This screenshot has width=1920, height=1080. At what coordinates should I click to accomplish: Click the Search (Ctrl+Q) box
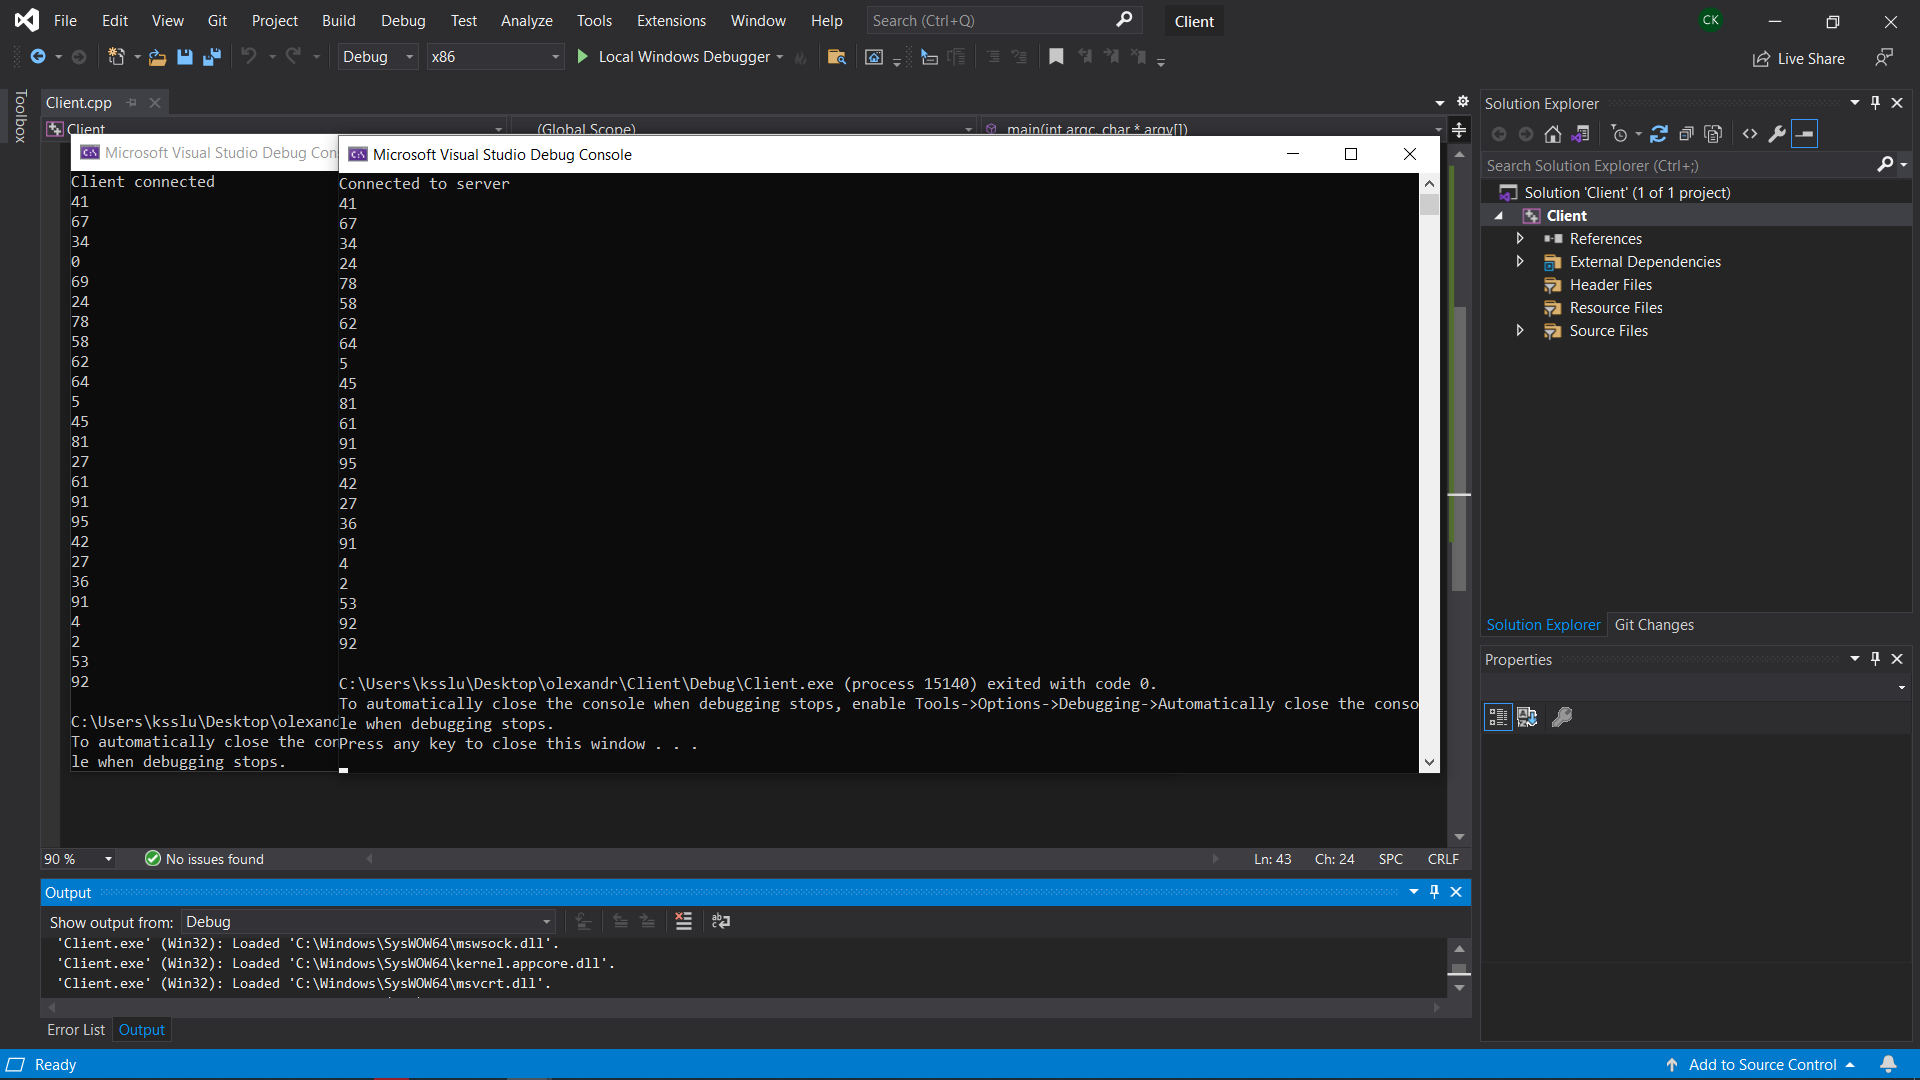[1003, 21]
